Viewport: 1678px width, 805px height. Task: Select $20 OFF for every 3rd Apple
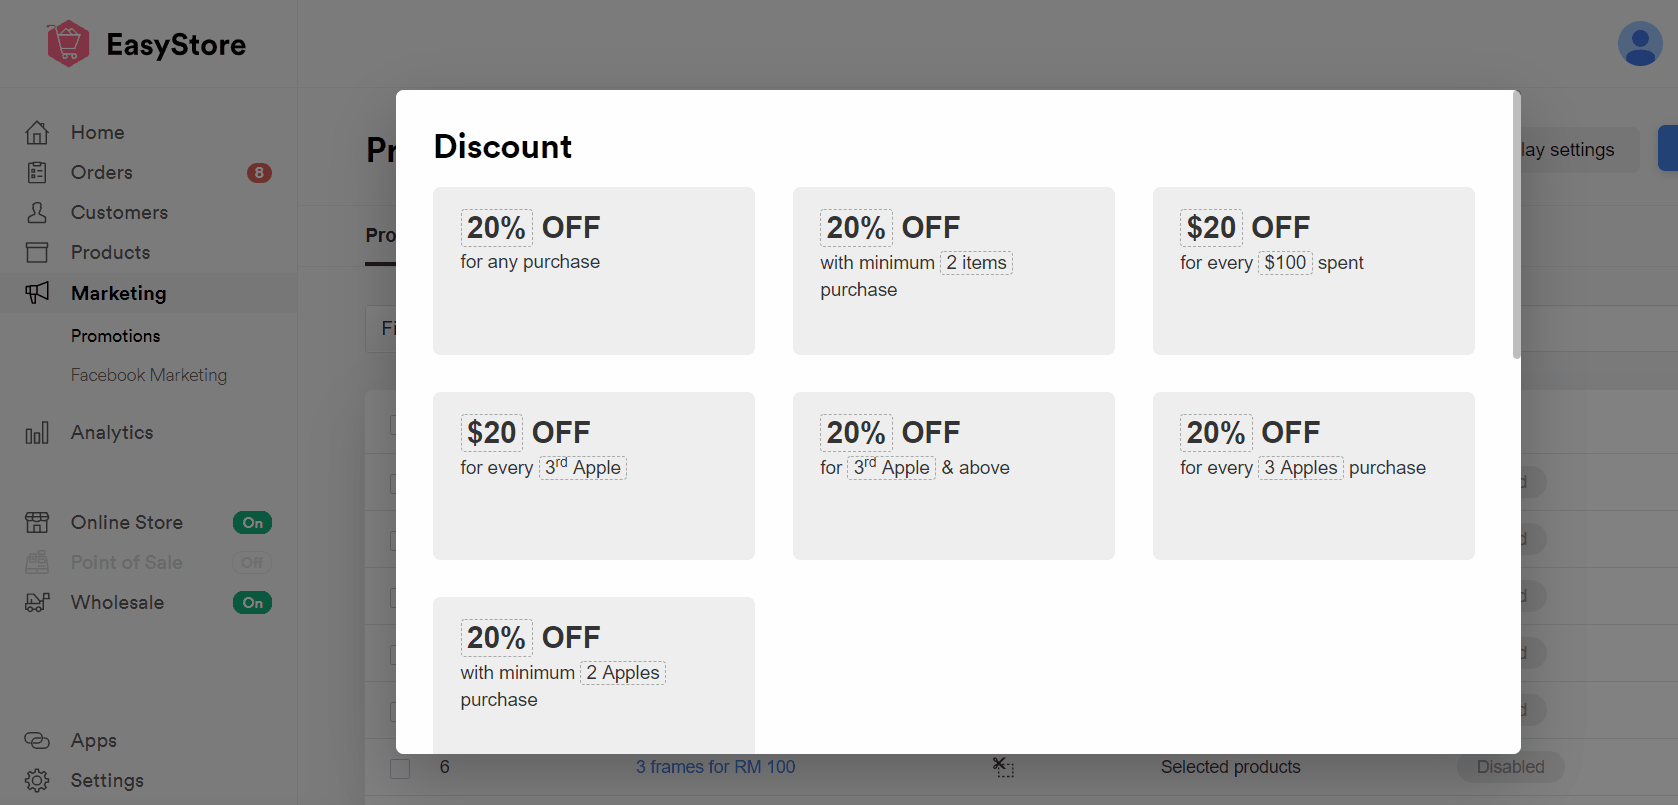pyautogui.click(x=594, y=476)
